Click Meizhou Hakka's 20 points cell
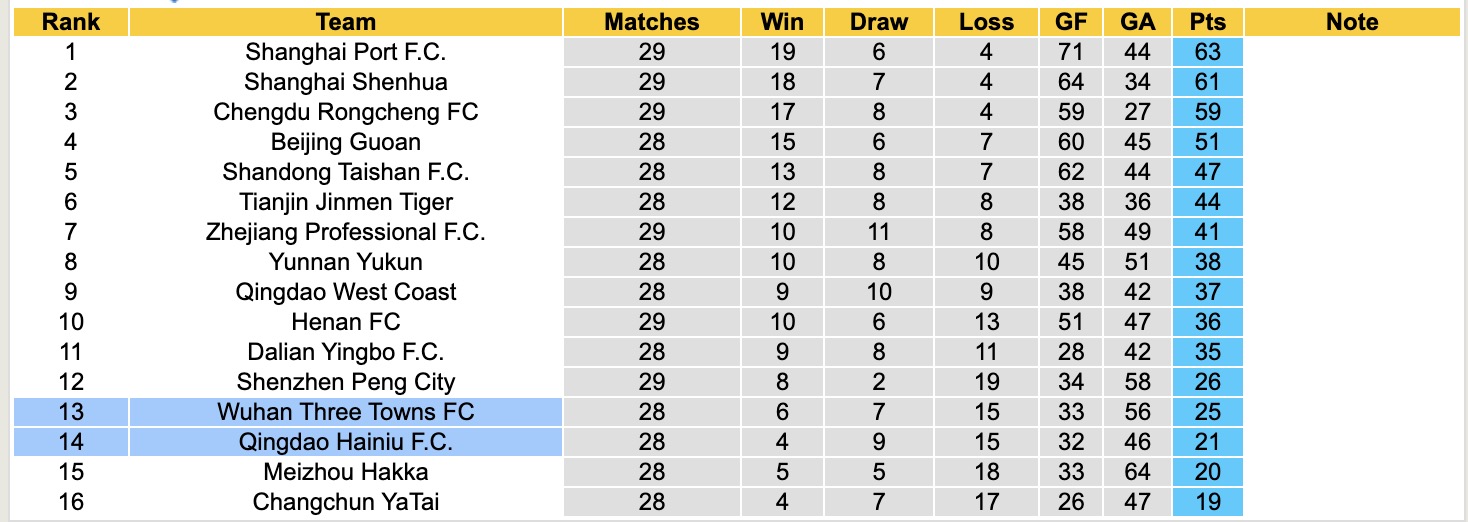The height and width of the screenshot is (522, 1468). point(1207,472)
